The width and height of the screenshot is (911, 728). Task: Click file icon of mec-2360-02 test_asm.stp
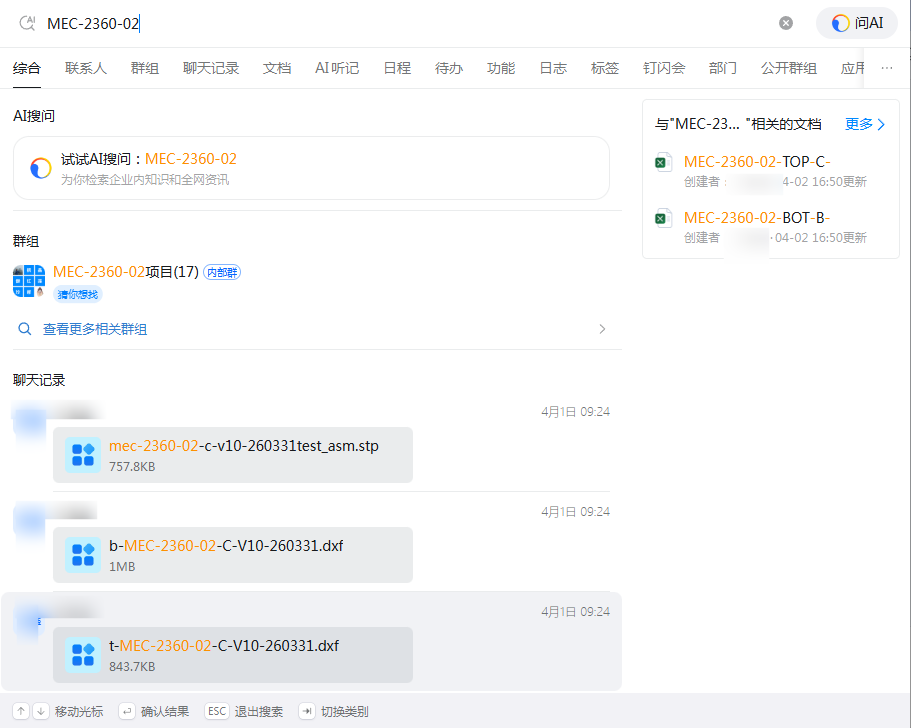point(82,455)
